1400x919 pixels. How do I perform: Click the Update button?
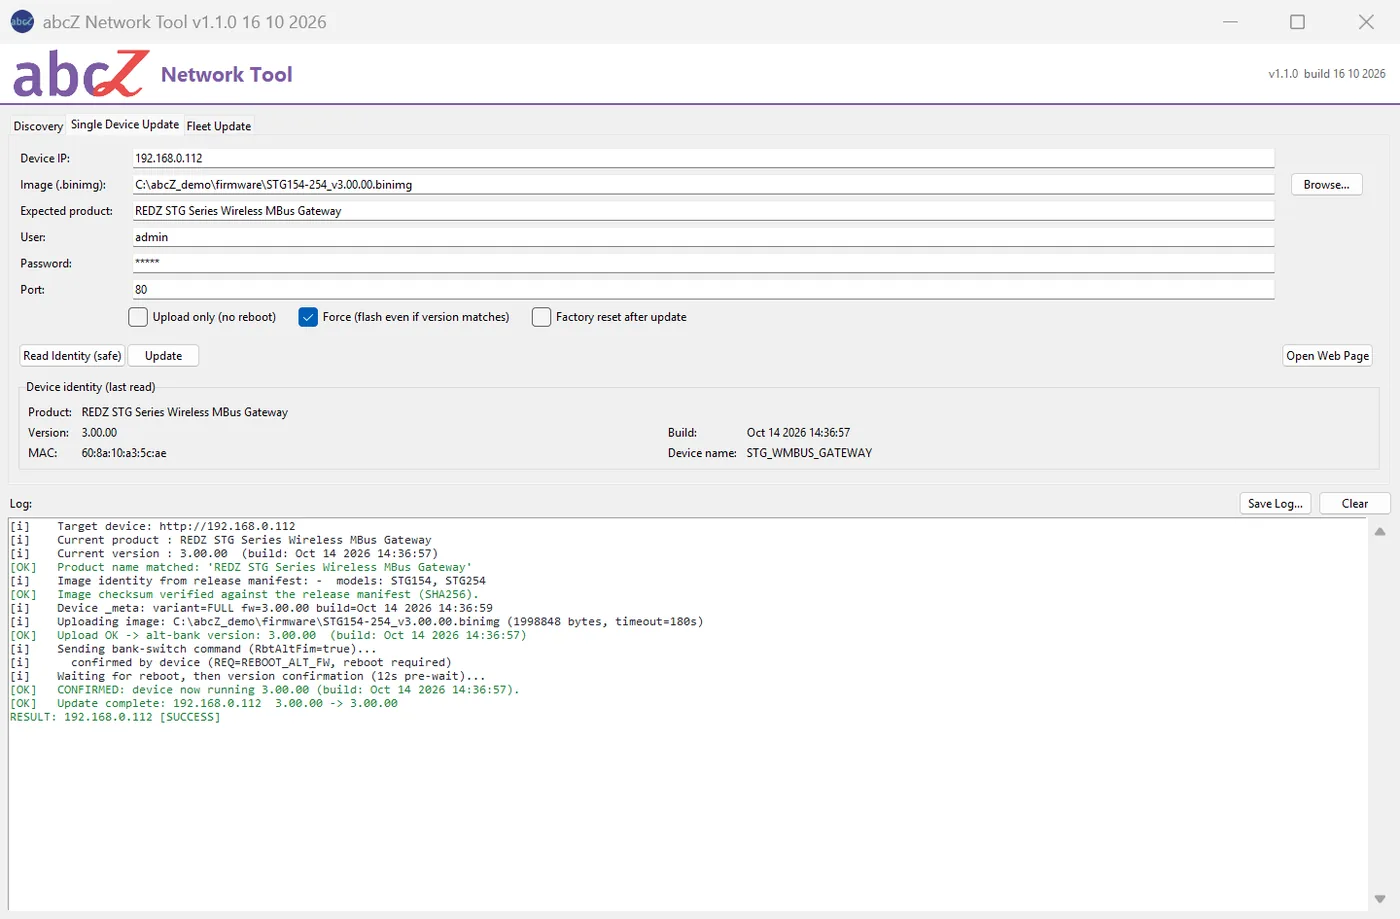[x=163, y=356]
